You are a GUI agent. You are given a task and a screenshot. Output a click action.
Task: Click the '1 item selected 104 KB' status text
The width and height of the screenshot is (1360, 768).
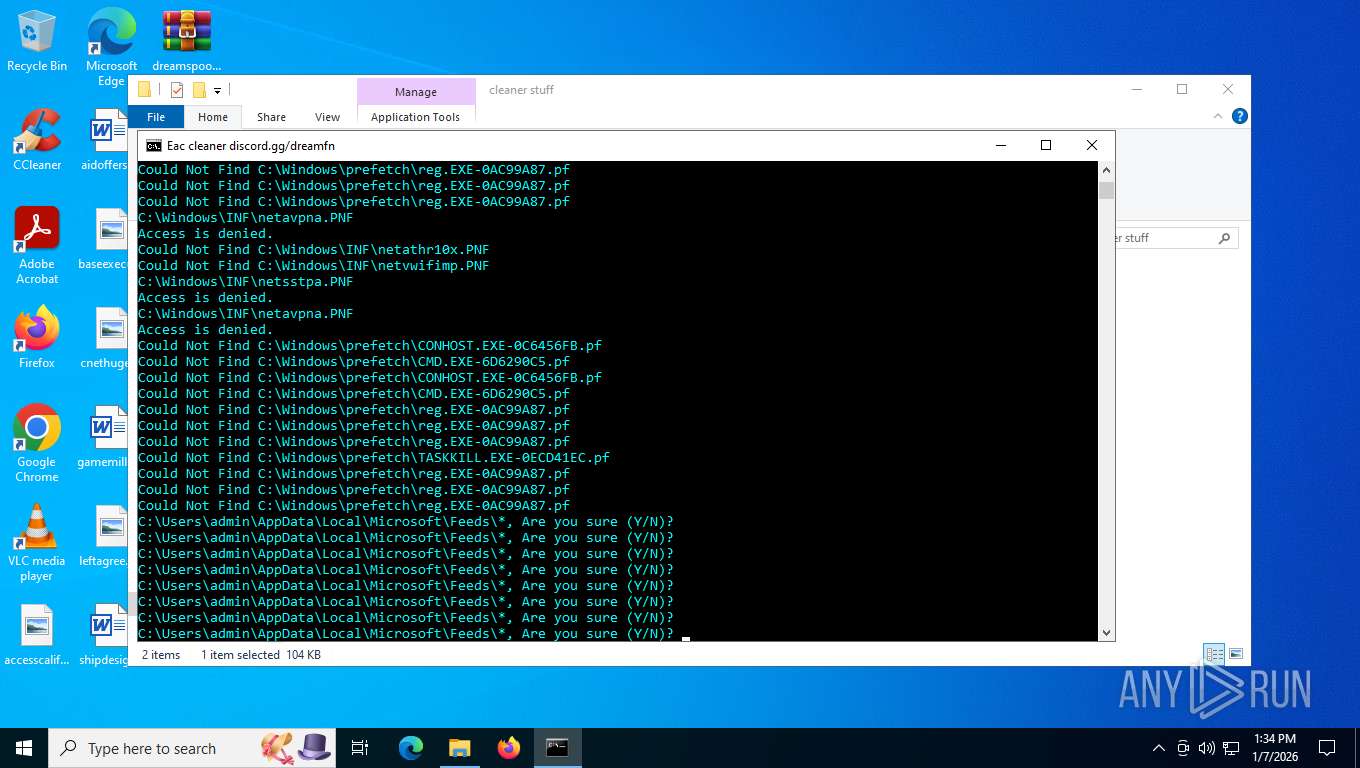[x=261, y=655]
